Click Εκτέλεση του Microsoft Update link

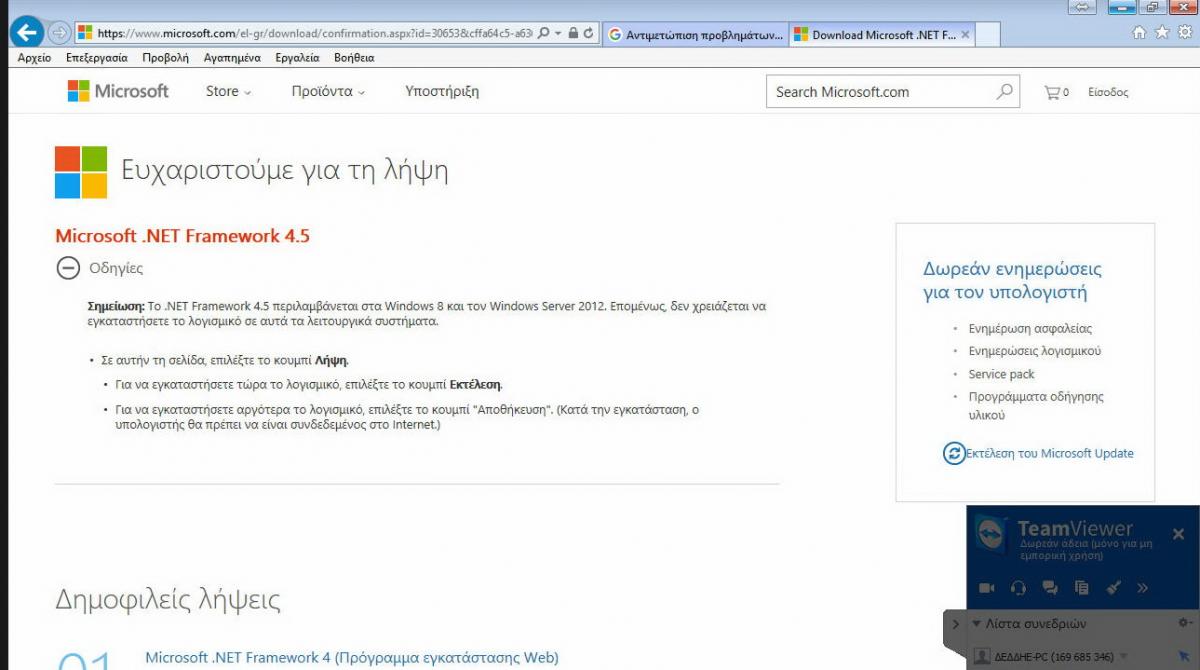[x=1049, y=453]
